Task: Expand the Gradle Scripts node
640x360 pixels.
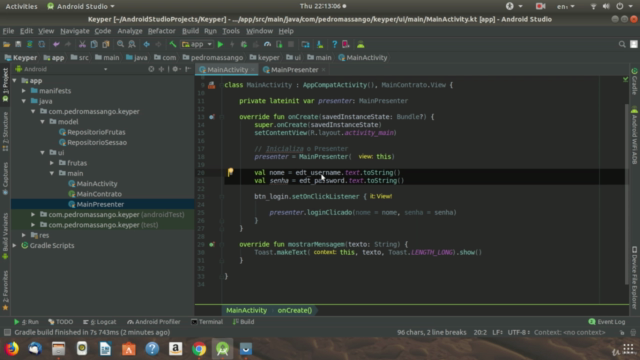Action: point(15,245)
